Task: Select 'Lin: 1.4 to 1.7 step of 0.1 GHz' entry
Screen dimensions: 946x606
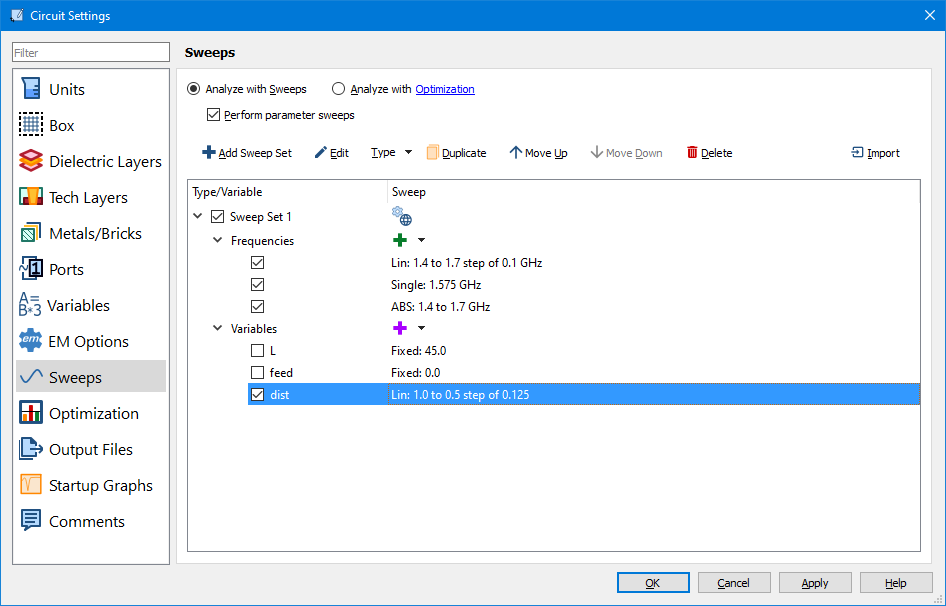Action: (466, 263)
